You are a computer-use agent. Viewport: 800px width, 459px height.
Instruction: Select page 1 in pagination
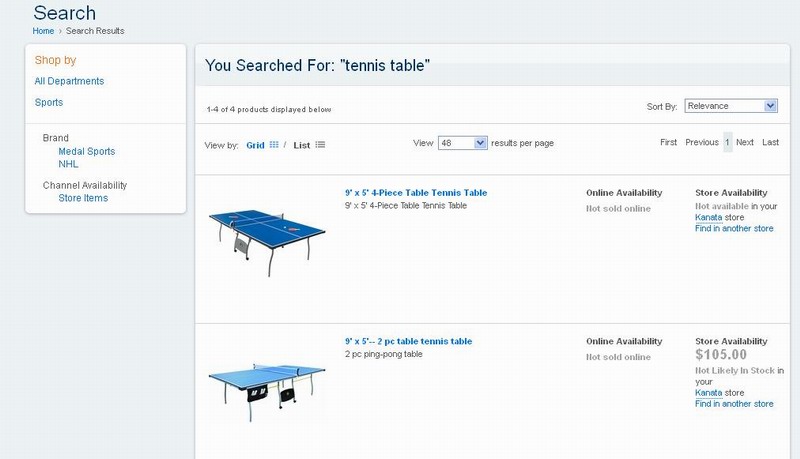(x=727, y=143)
